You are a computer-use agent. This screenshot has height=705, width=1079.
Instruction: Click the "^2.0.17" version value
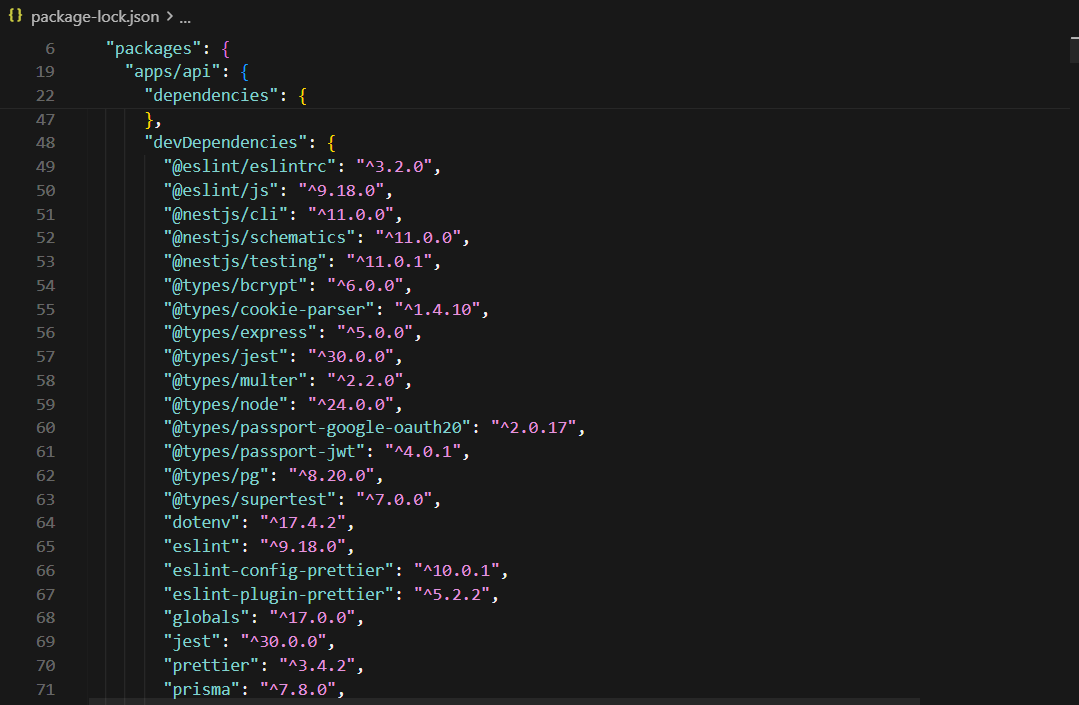point(533,427)
